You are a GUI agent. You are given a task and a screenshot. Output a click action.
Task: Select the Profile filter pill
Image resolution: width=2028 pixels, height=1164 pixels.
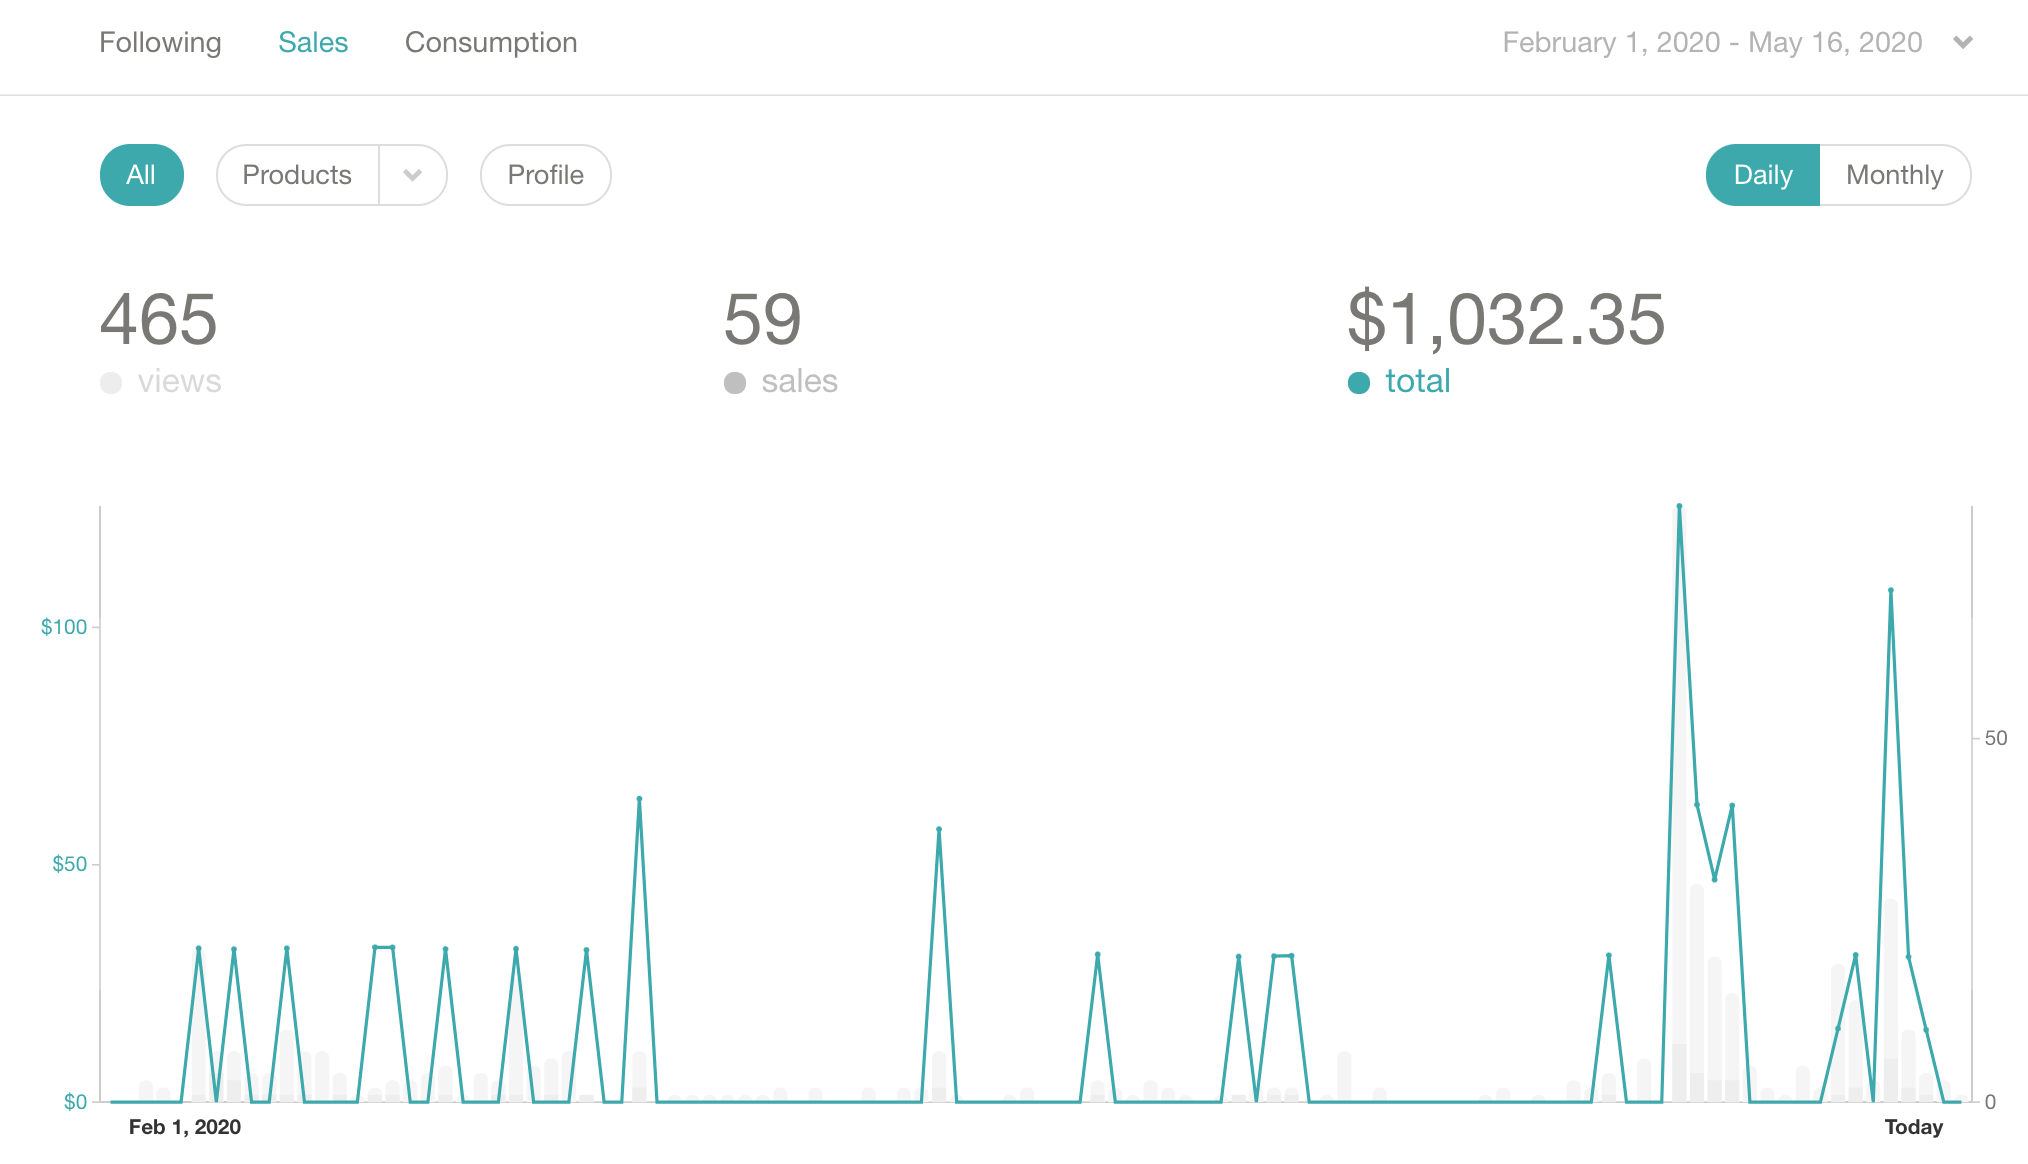(545, 175)
